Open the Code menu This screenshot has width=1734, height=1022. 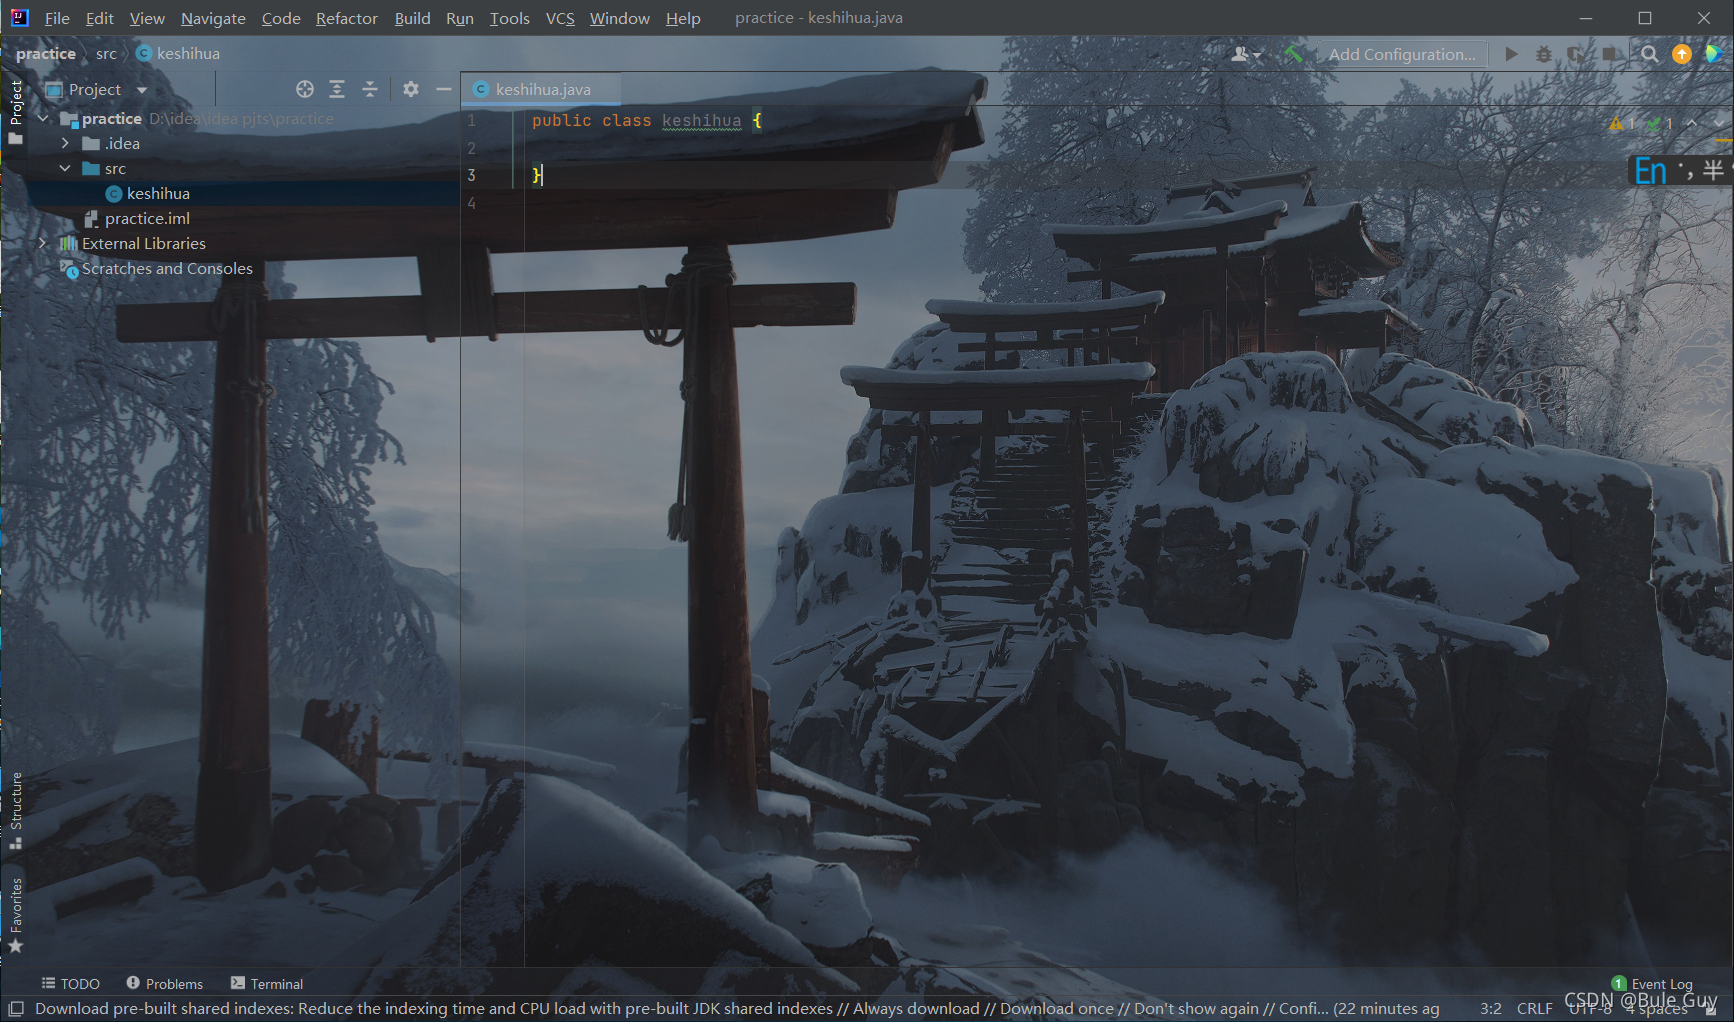tap(281, 18)
